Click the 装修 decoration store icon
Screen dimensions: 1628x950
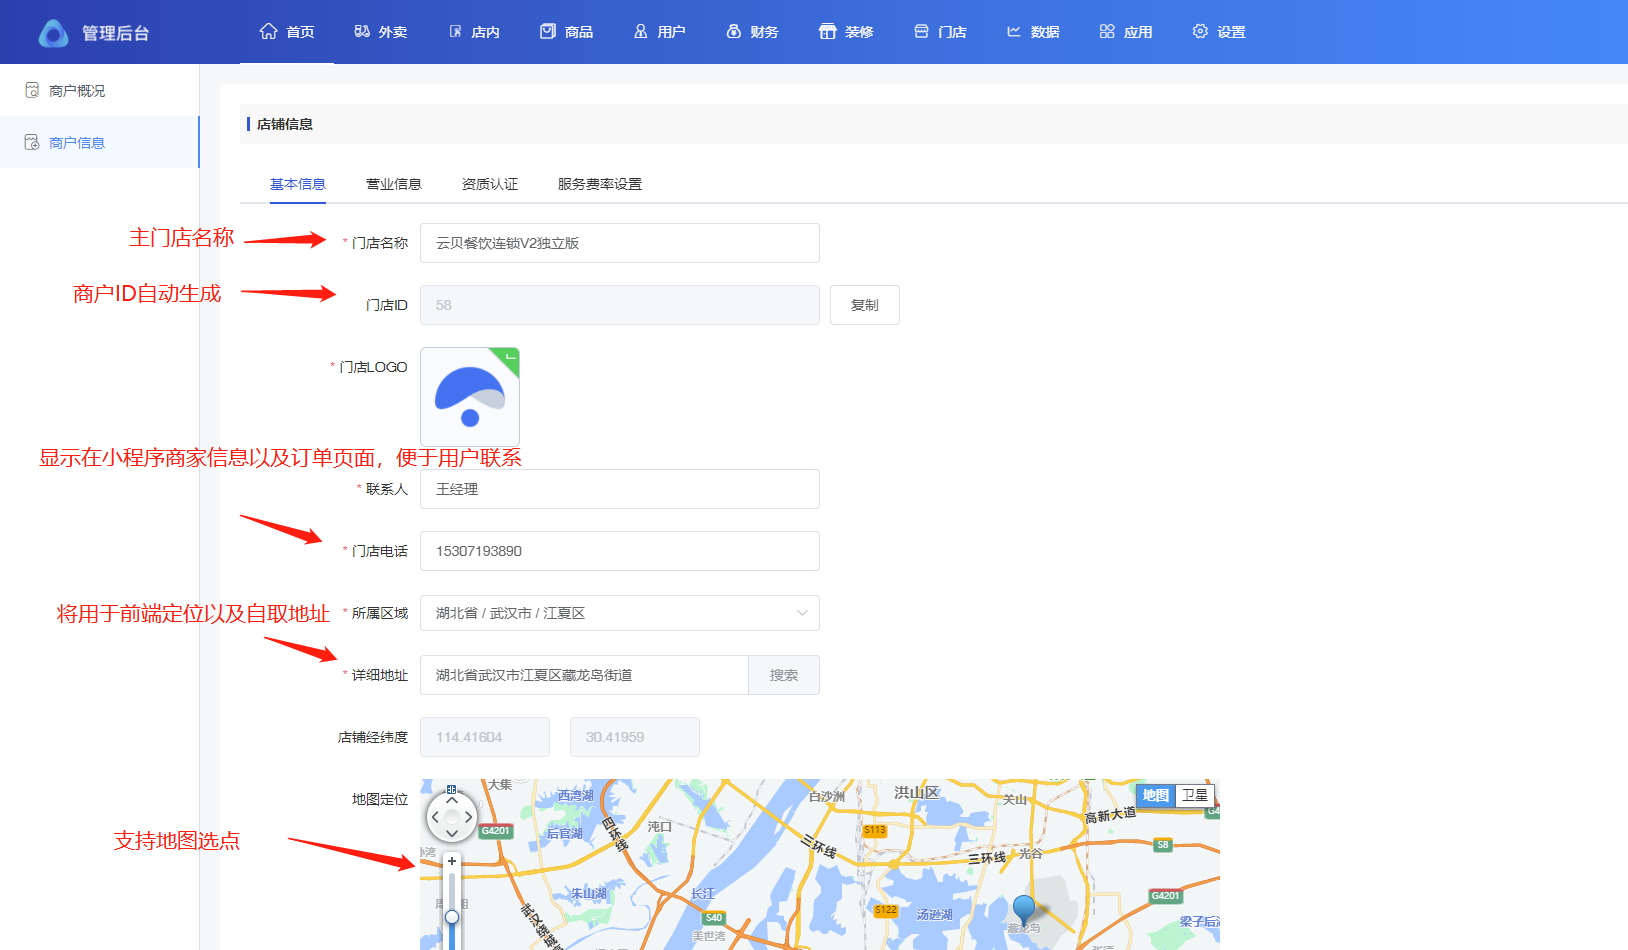click(827, 31)
